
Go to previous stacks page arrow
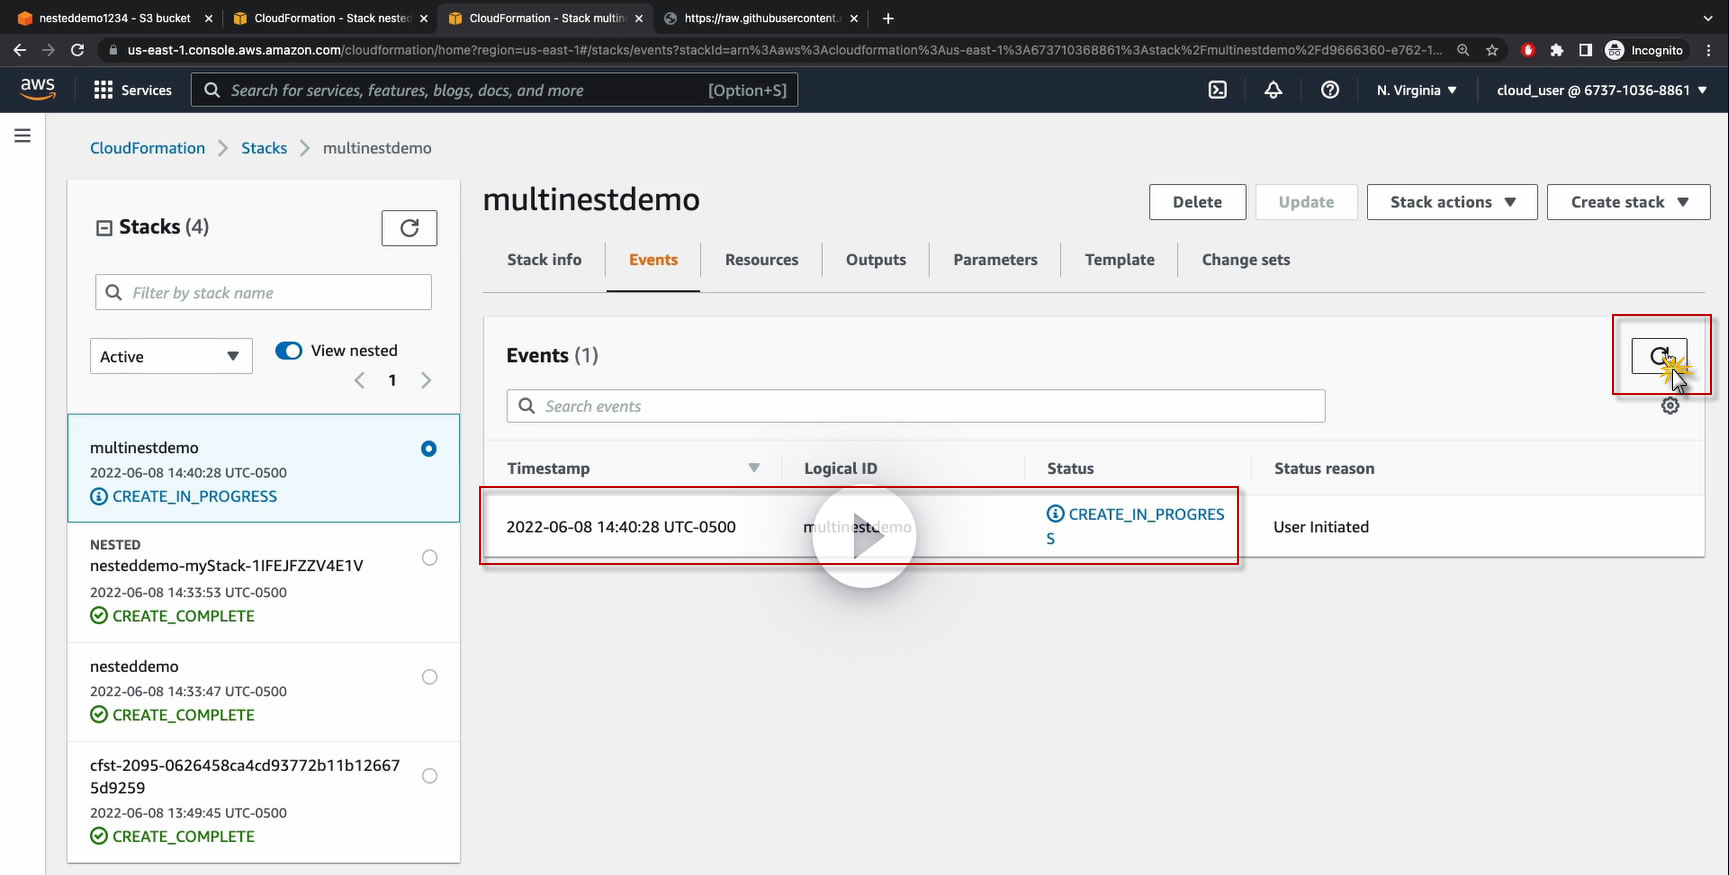click(x=360, y=380)
